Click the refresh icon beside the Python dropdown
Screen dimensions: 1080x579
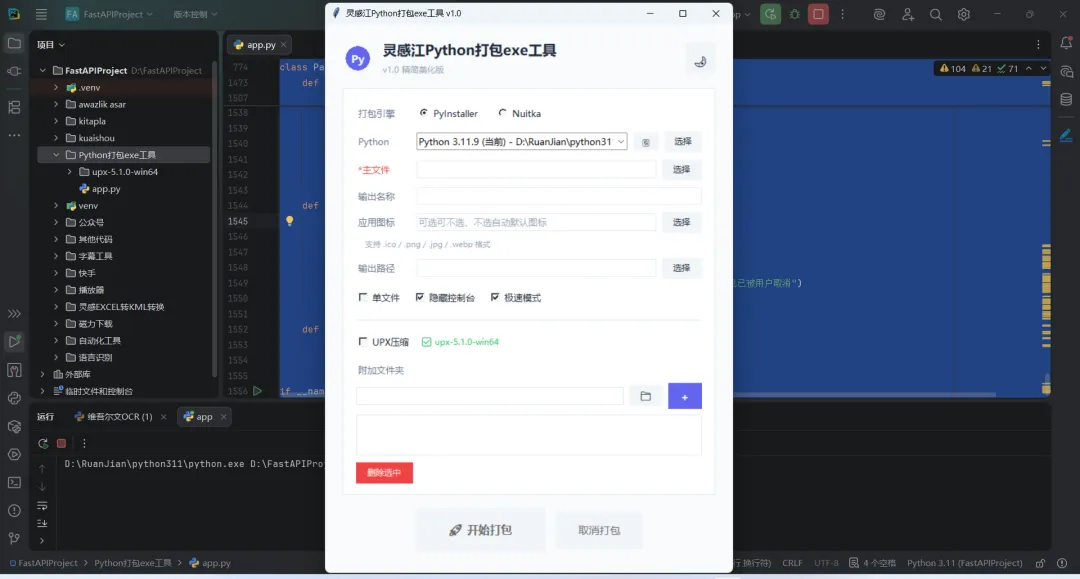(x=645, y=143)
